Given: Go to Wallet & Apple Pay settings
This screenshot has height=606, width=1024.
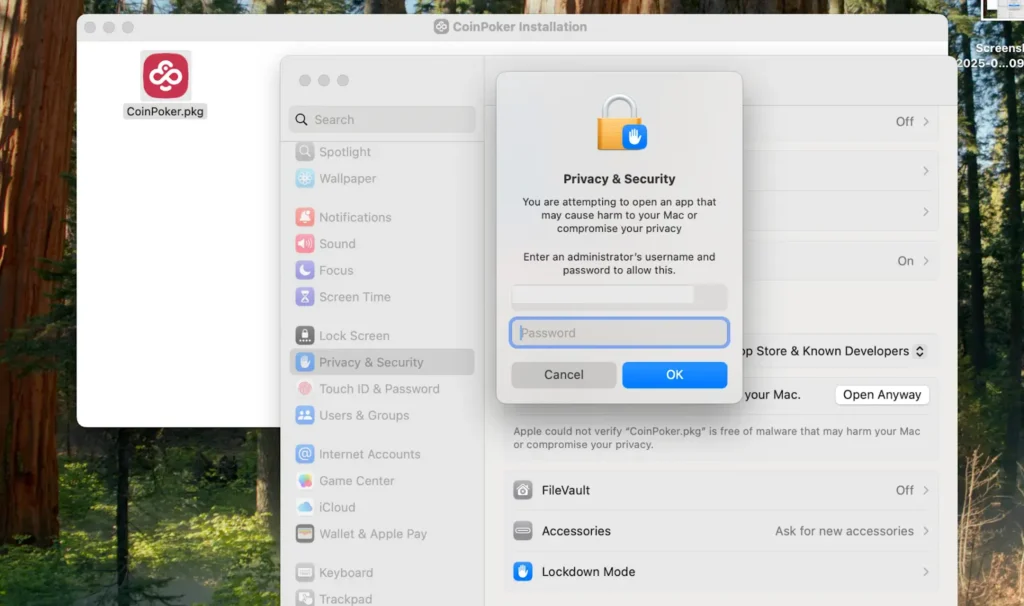Looking at the screenshot, I should tap(372, 534).
